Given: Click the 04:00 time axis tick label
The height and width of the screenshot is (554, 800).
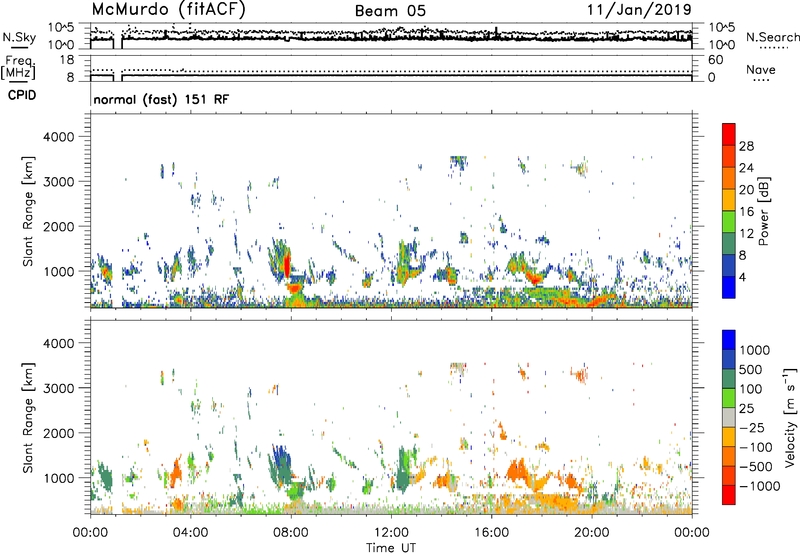Looking at the screenshot, I should [x=190, y=533].
